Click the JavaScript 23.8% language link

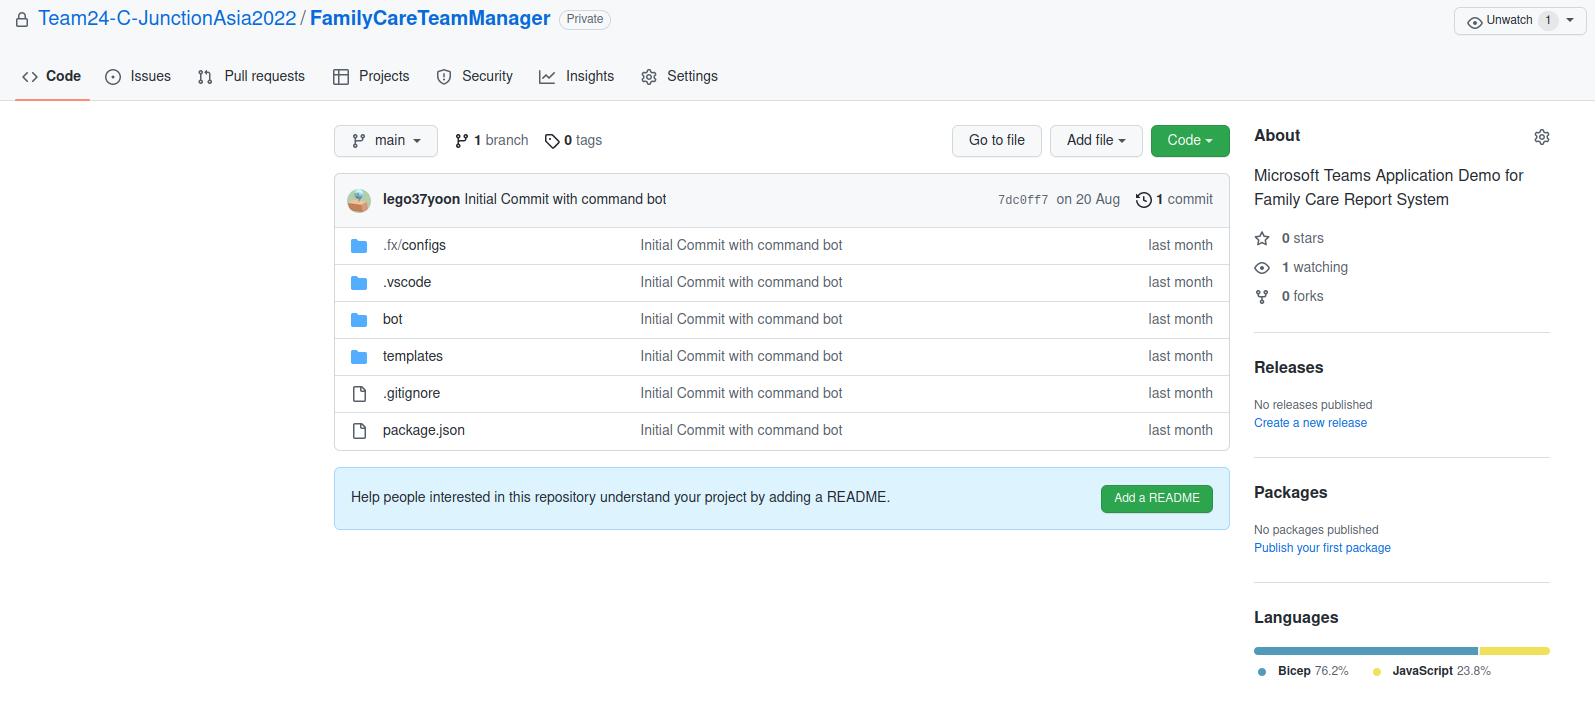[x=1431, y=671]
